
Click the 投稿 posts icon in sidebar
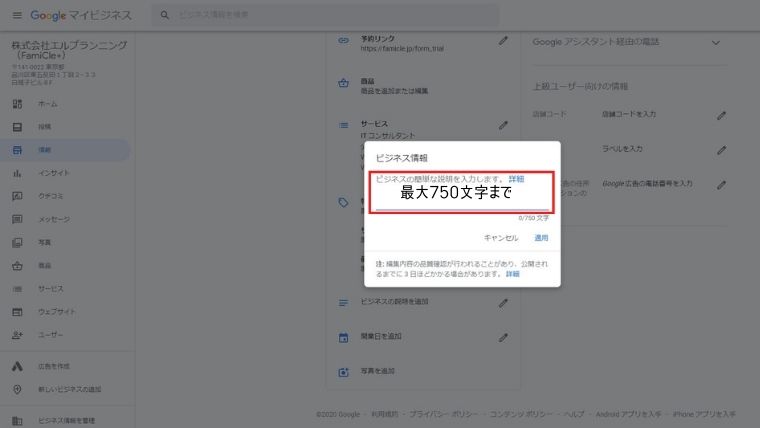(17, 127)
